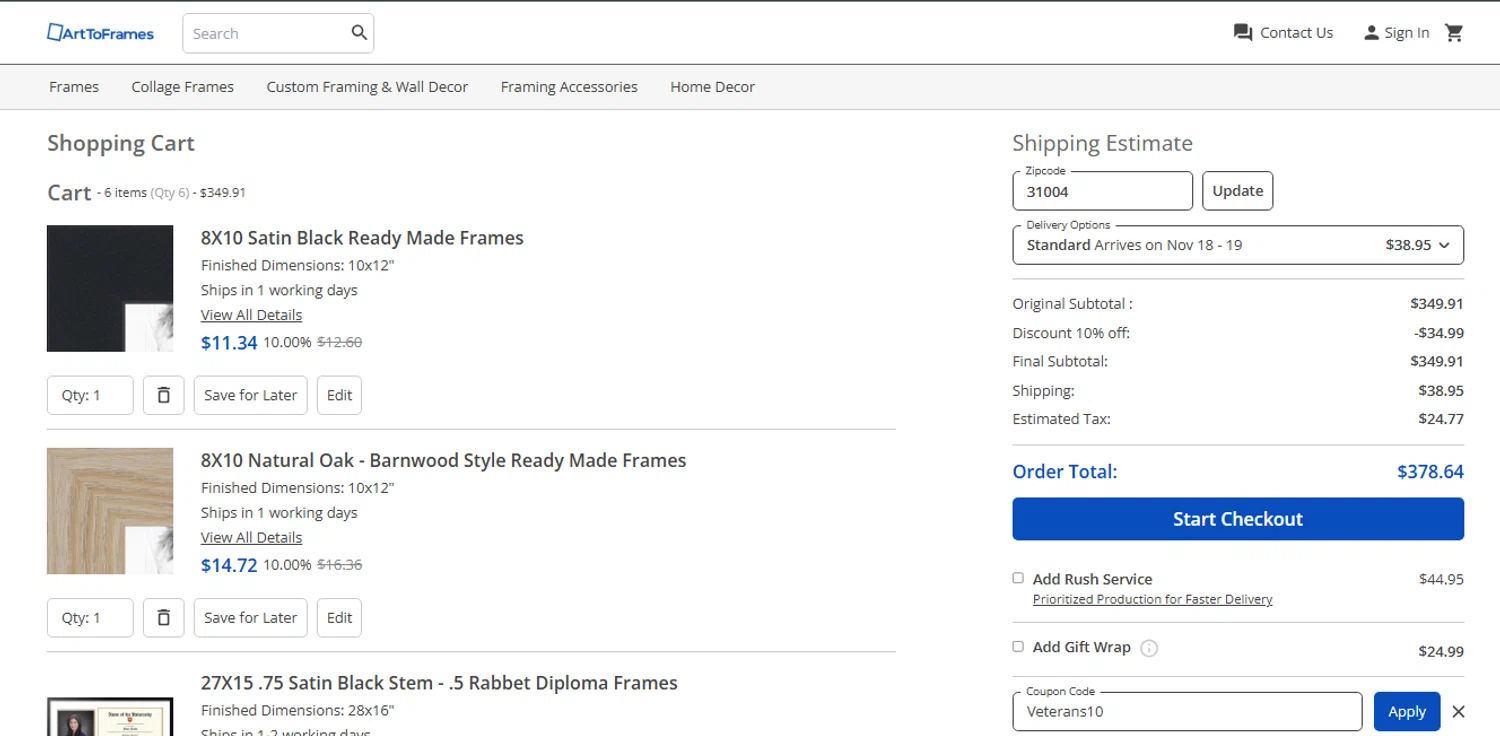1500x736 pixels.
Task: Go to Framing Accessories menu
Action: 569,87
